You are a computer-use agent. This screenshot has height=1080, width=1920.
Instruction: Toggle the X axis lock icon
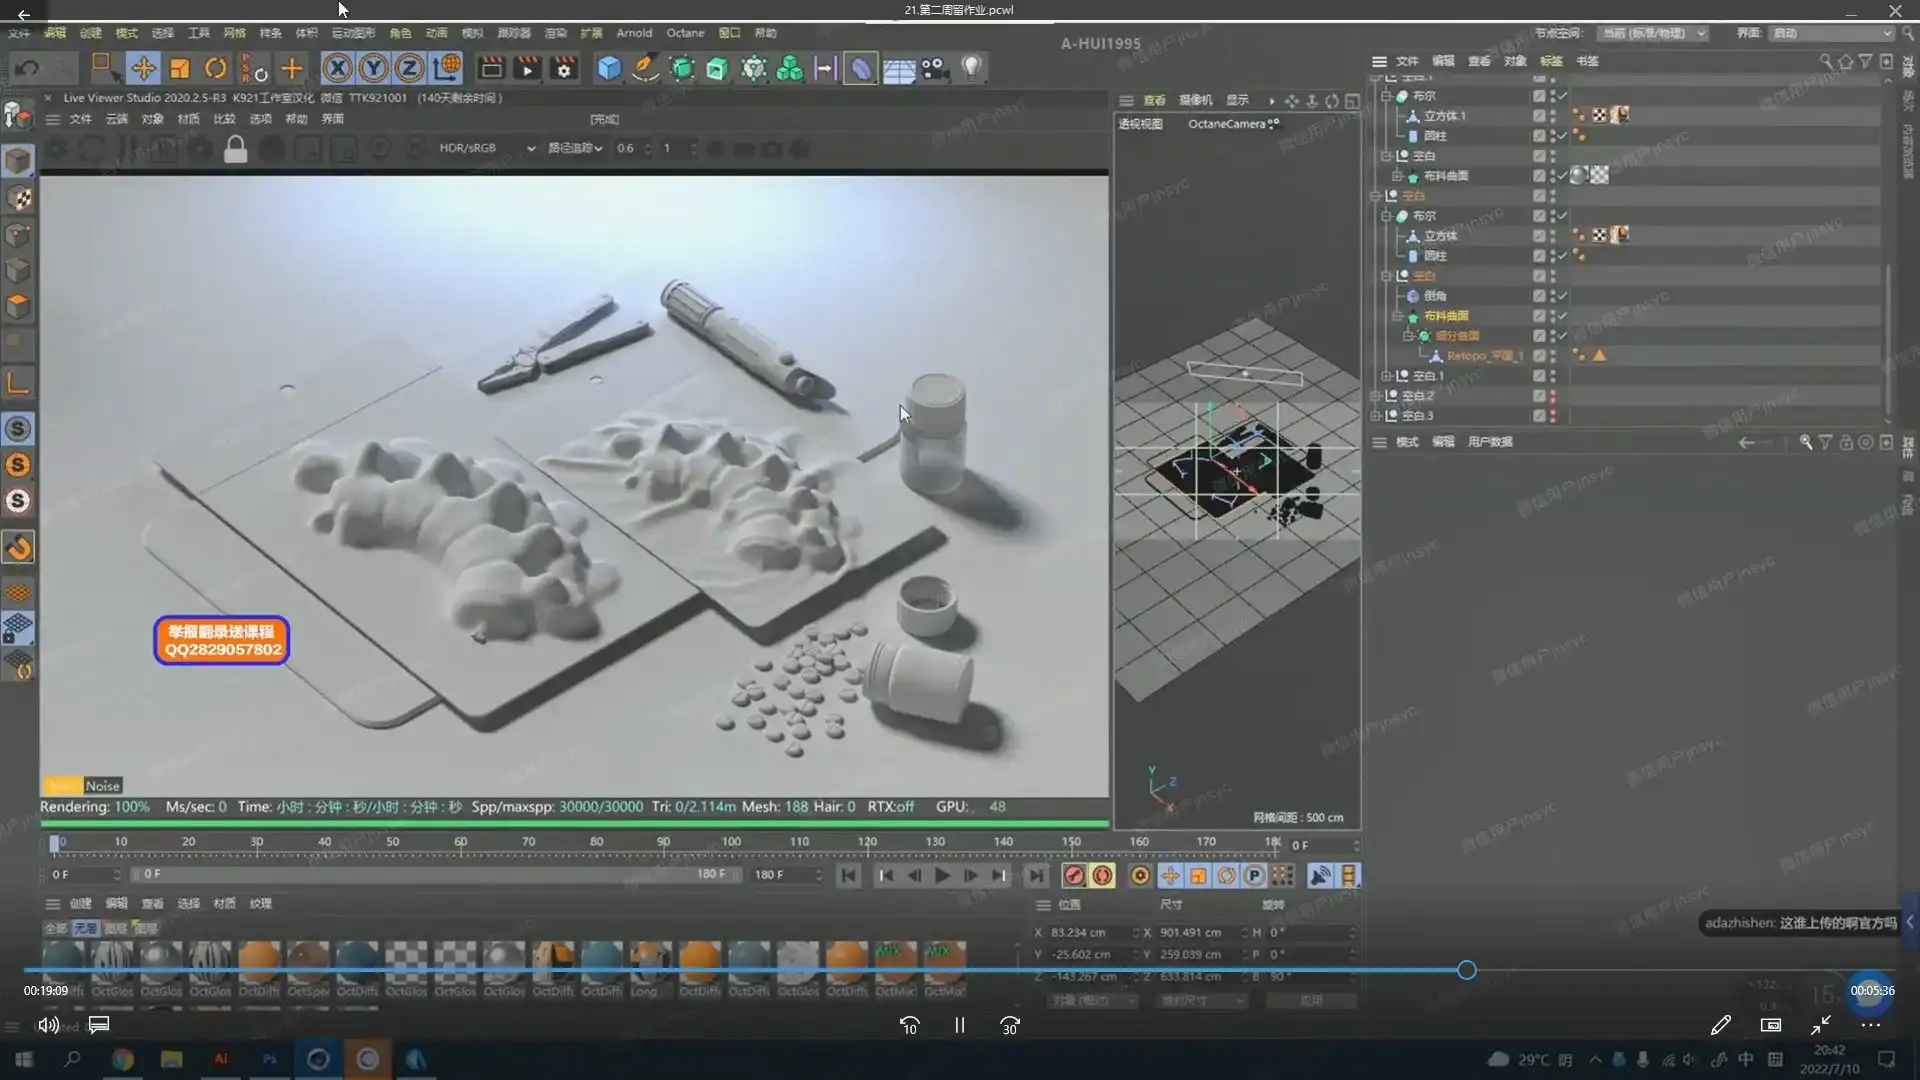click(337, 68)
